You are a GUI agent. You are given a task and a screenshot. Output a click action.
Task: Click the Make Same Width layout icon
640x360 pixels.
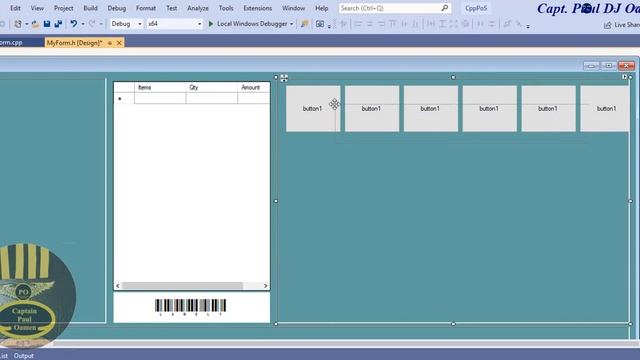(431, 24)
